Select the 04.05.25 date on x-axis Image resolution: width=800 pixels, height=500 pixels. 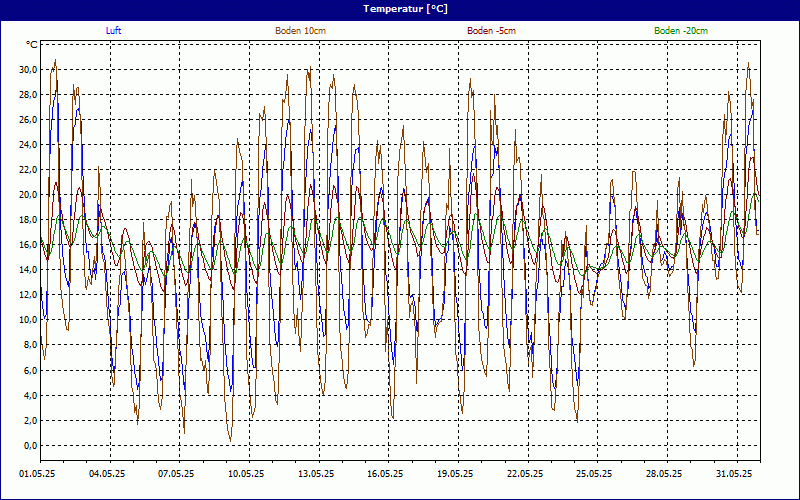click(106, 474)
